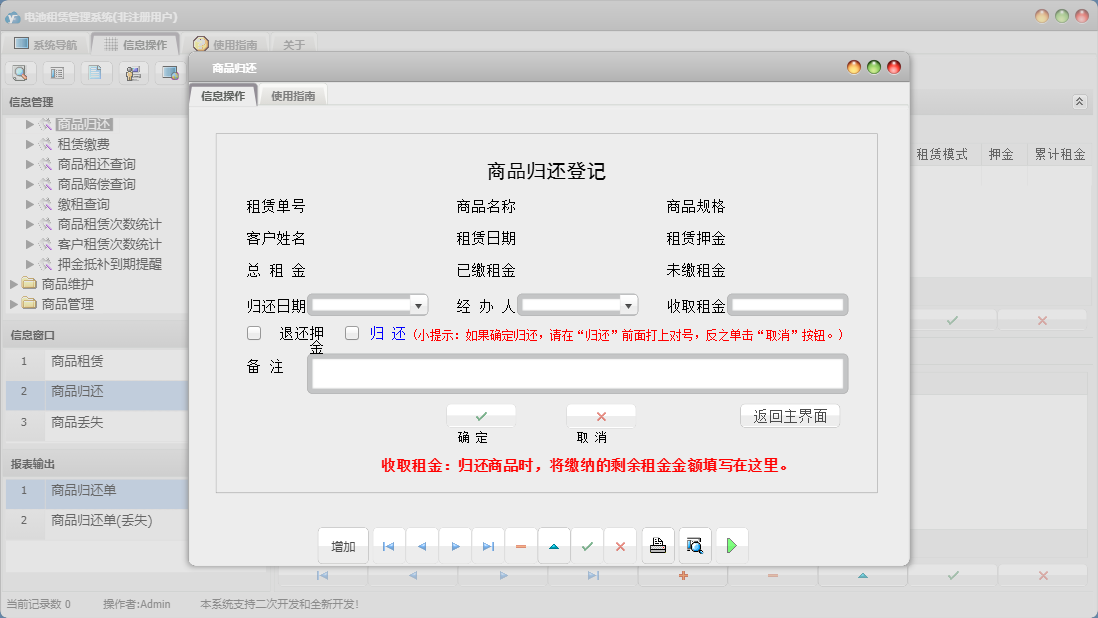The height and width of the screenshot is (618, 1098).
Task: Open the report/form list icon in the toolbar
Action: coord(58,72)
